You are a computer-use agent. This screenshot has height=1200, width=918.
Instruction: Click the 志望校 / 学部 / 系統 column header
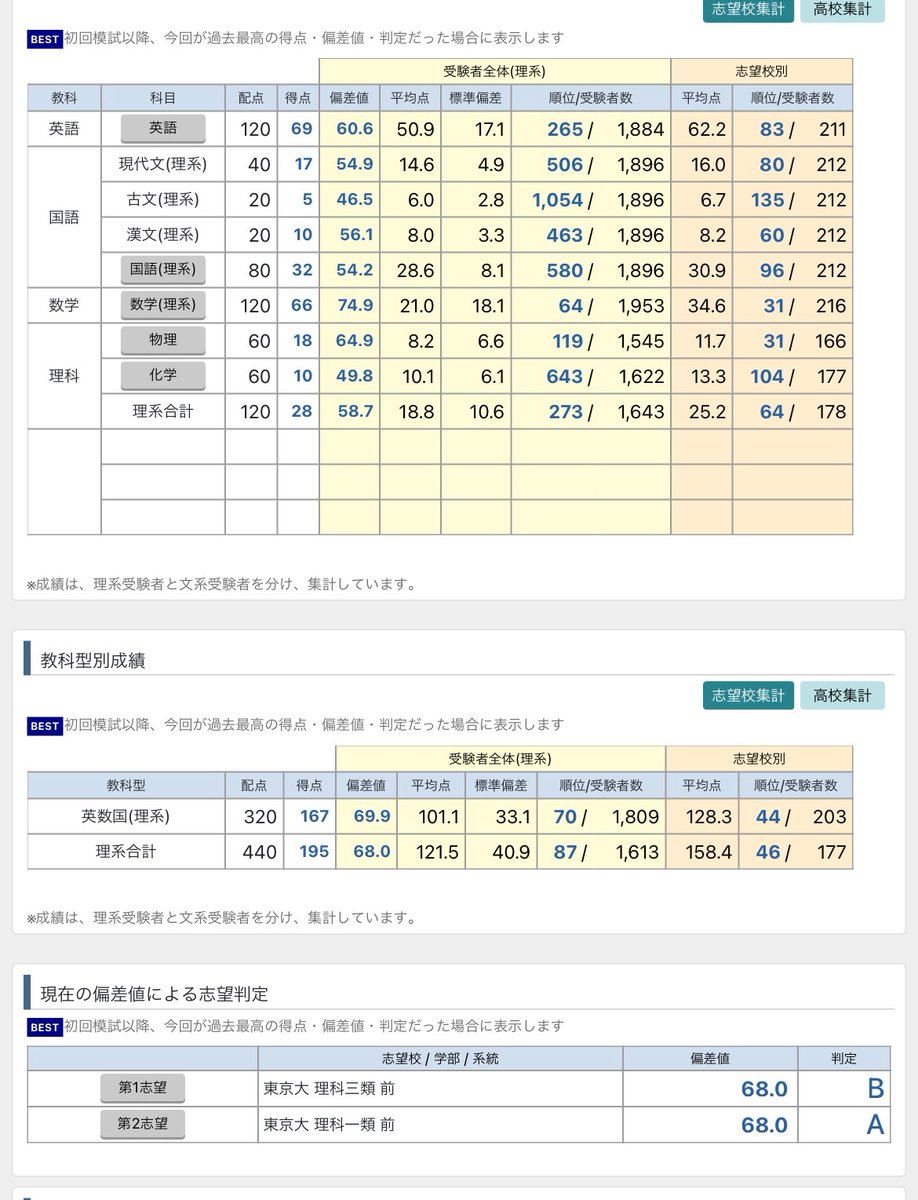(x=440, y=1058)
